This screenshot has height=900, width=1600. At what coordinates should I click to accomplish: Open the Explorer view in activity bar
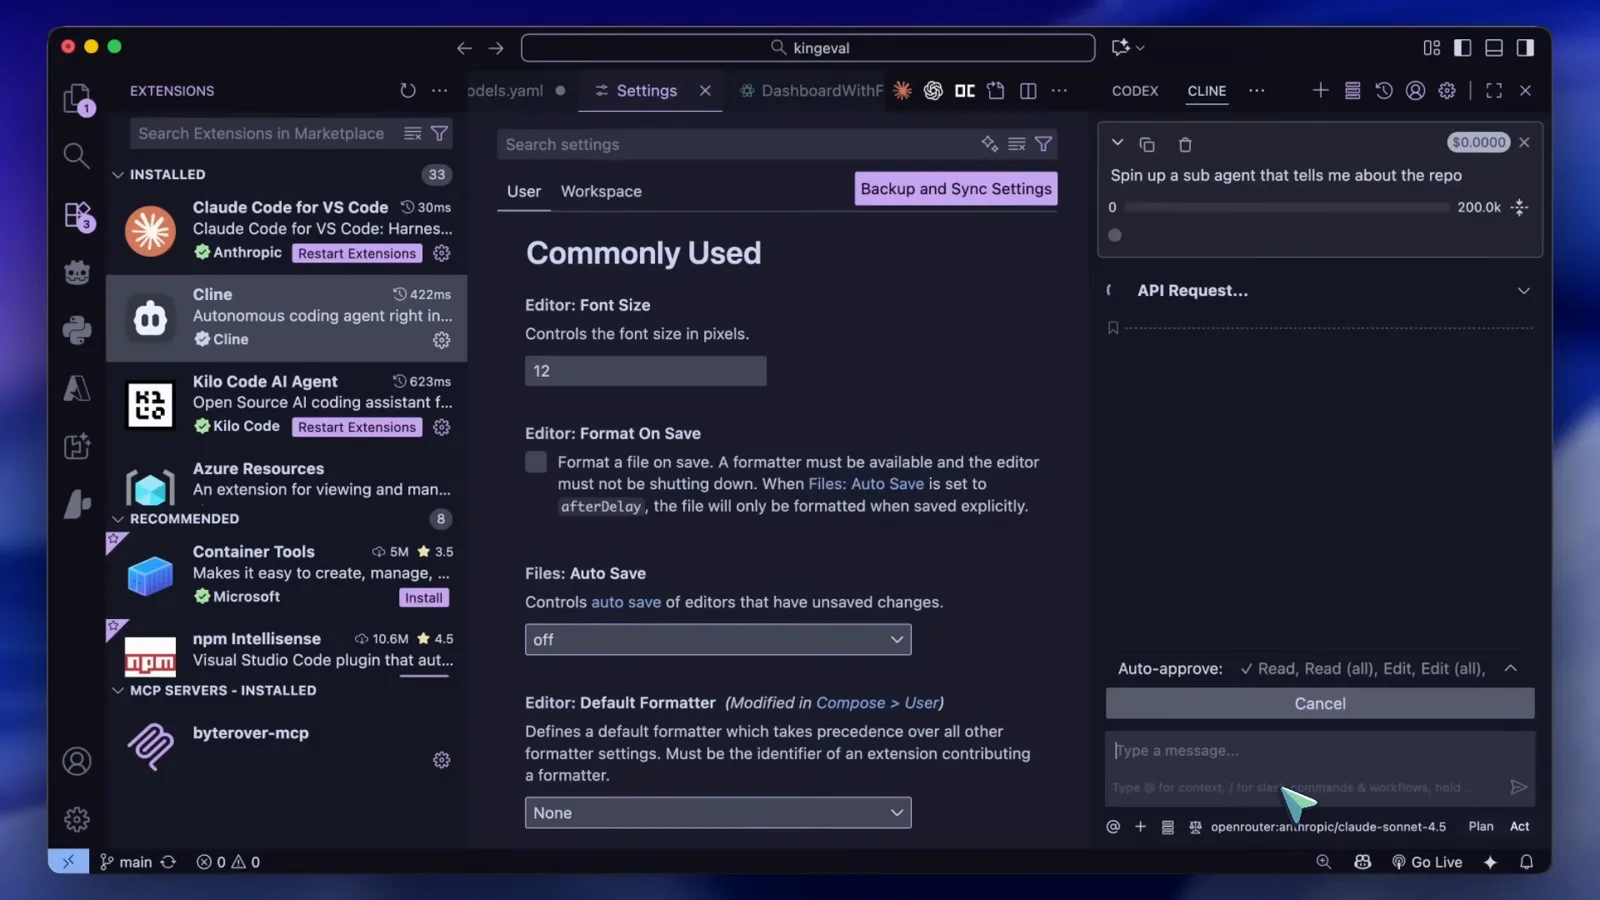pyautogui.click(x=77, y=99)
